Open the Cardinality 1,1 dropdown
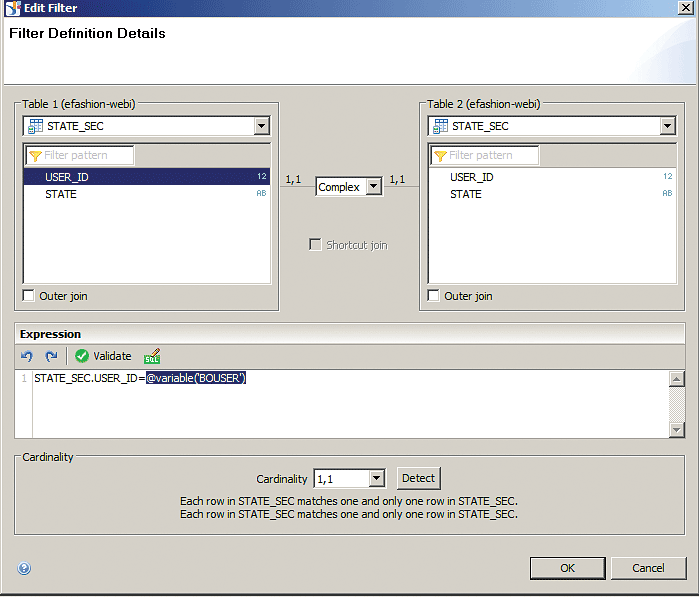Viewport: 699px width, 597px height. click(x=376, y=478)
